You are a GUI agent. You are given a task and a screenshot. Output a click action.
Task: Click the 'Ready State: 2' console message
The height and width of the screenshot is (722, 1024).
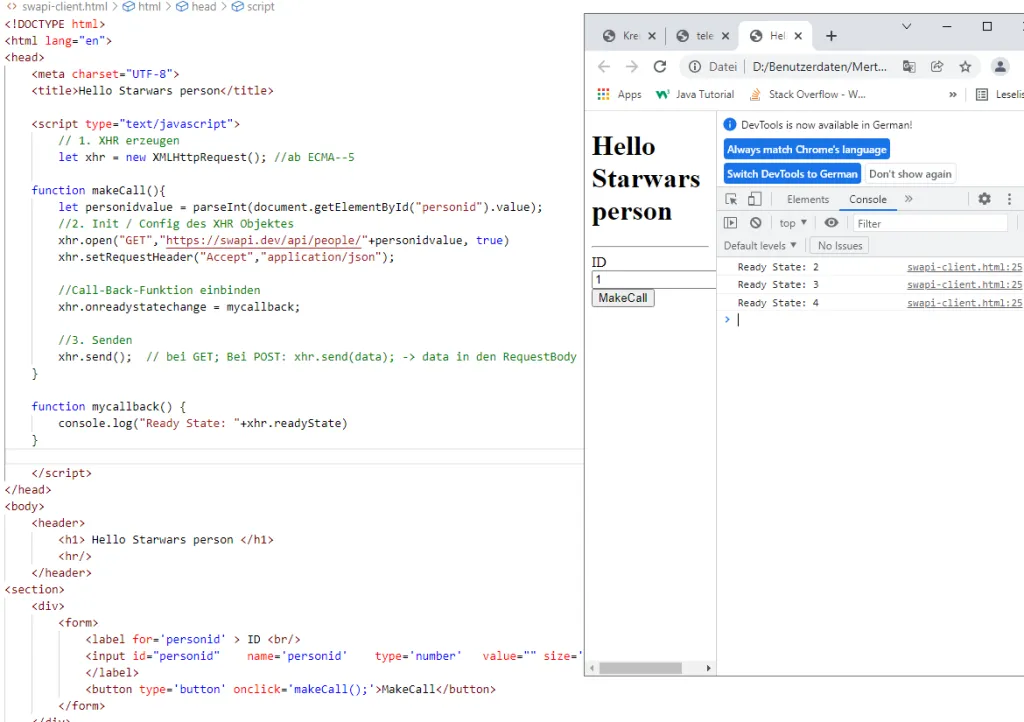point(778,267)
